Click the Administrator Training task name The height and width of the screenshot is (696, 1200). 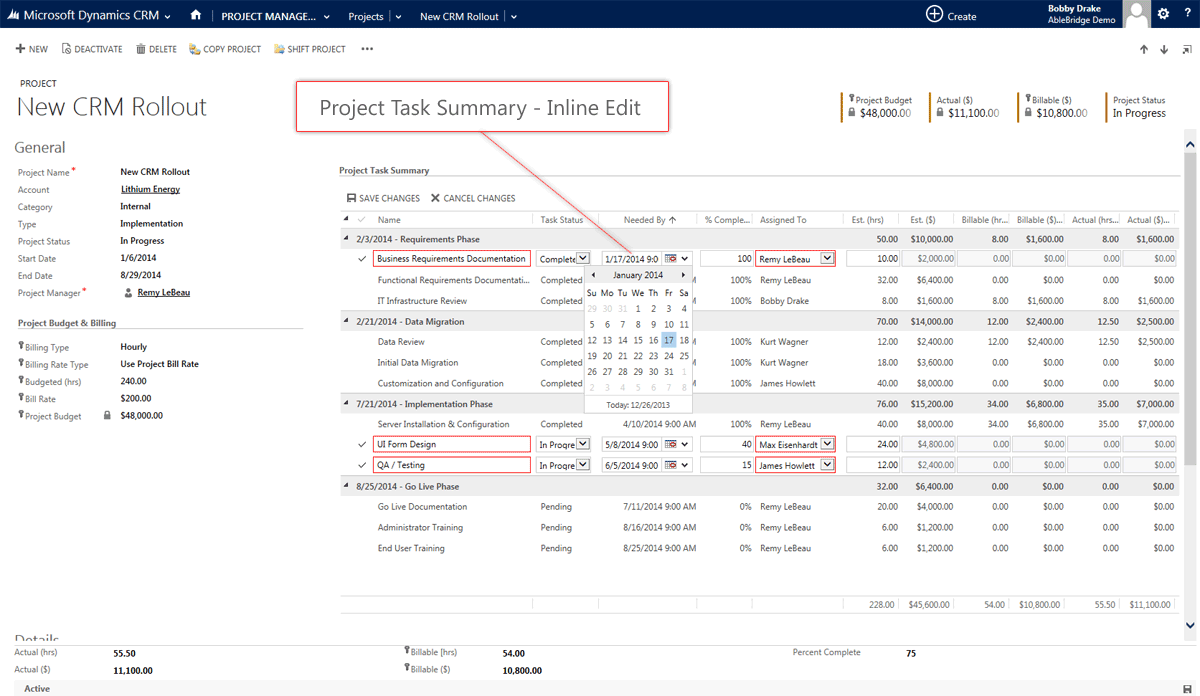420,527
